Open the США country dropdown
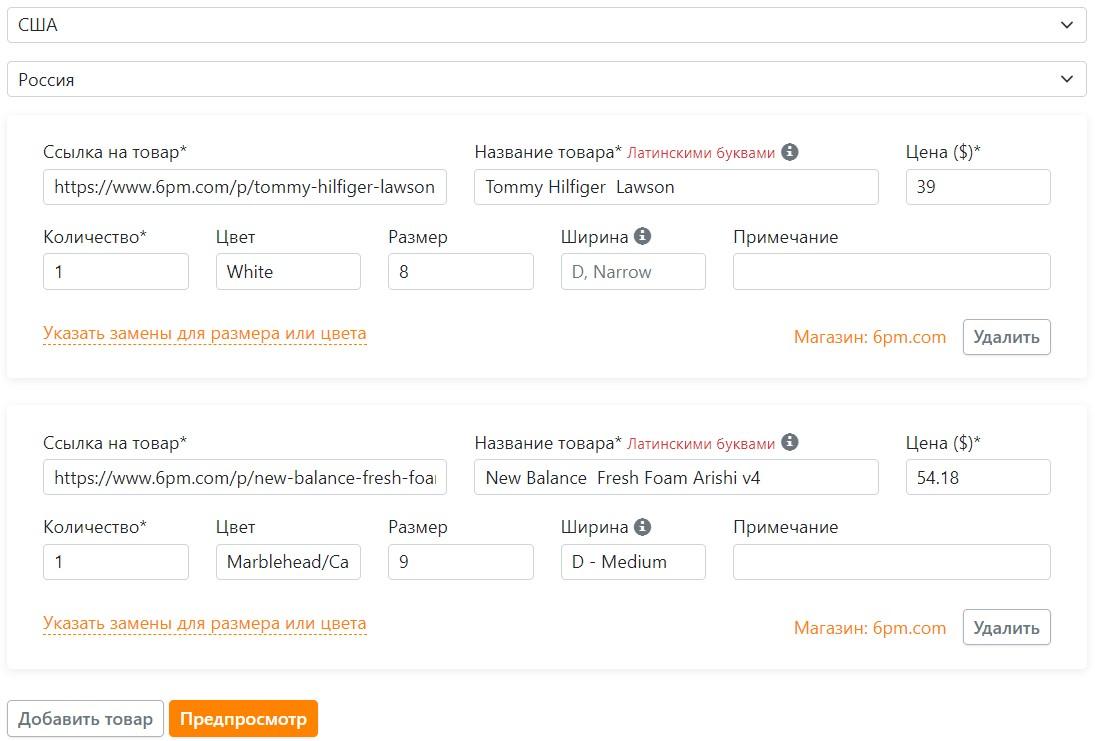This screenshot has width=1095, height=741. point(546,26)
